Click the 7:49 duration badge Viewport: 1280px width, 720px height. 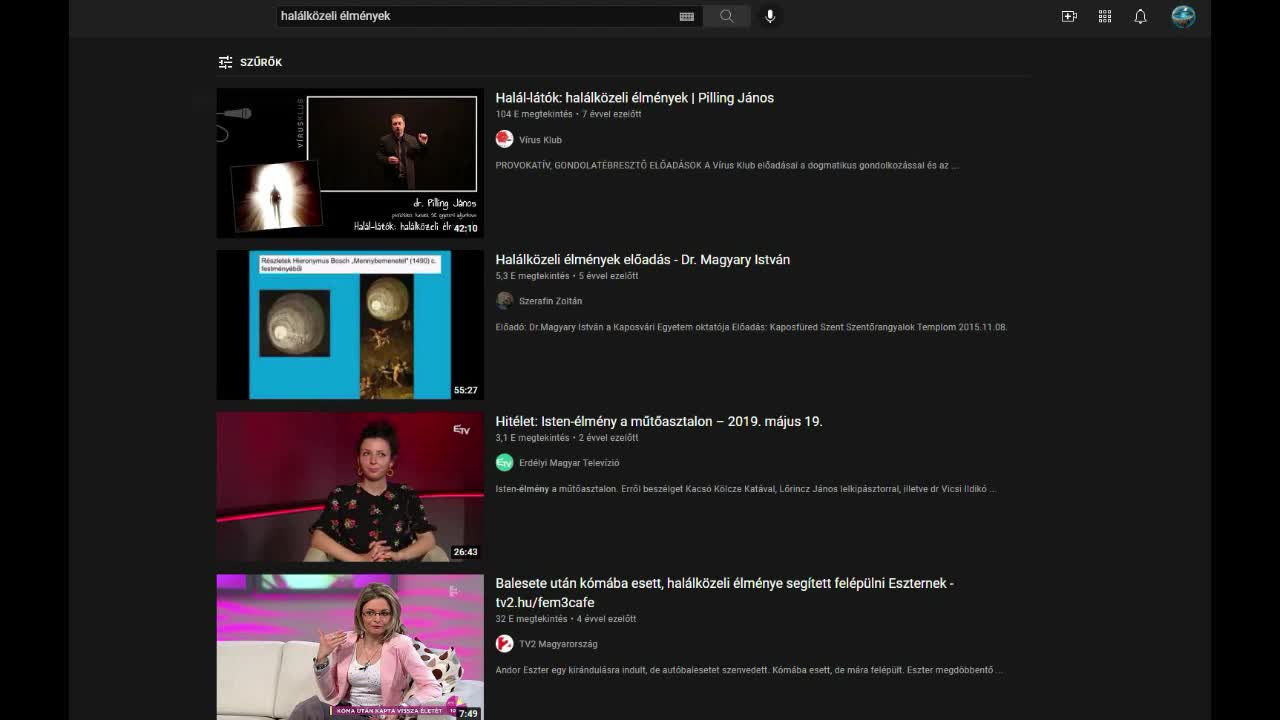click(468, 714)
